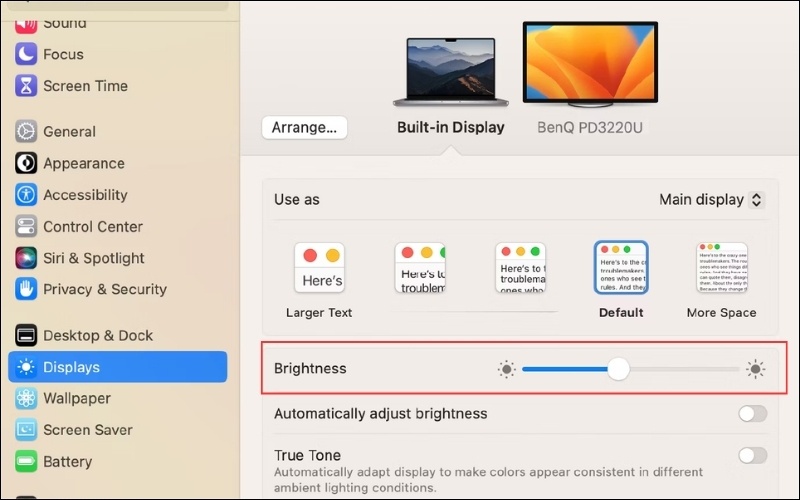The image size is (800, 500).
Task: Choose the More Space resolution option
Action: tap(722, 268)
